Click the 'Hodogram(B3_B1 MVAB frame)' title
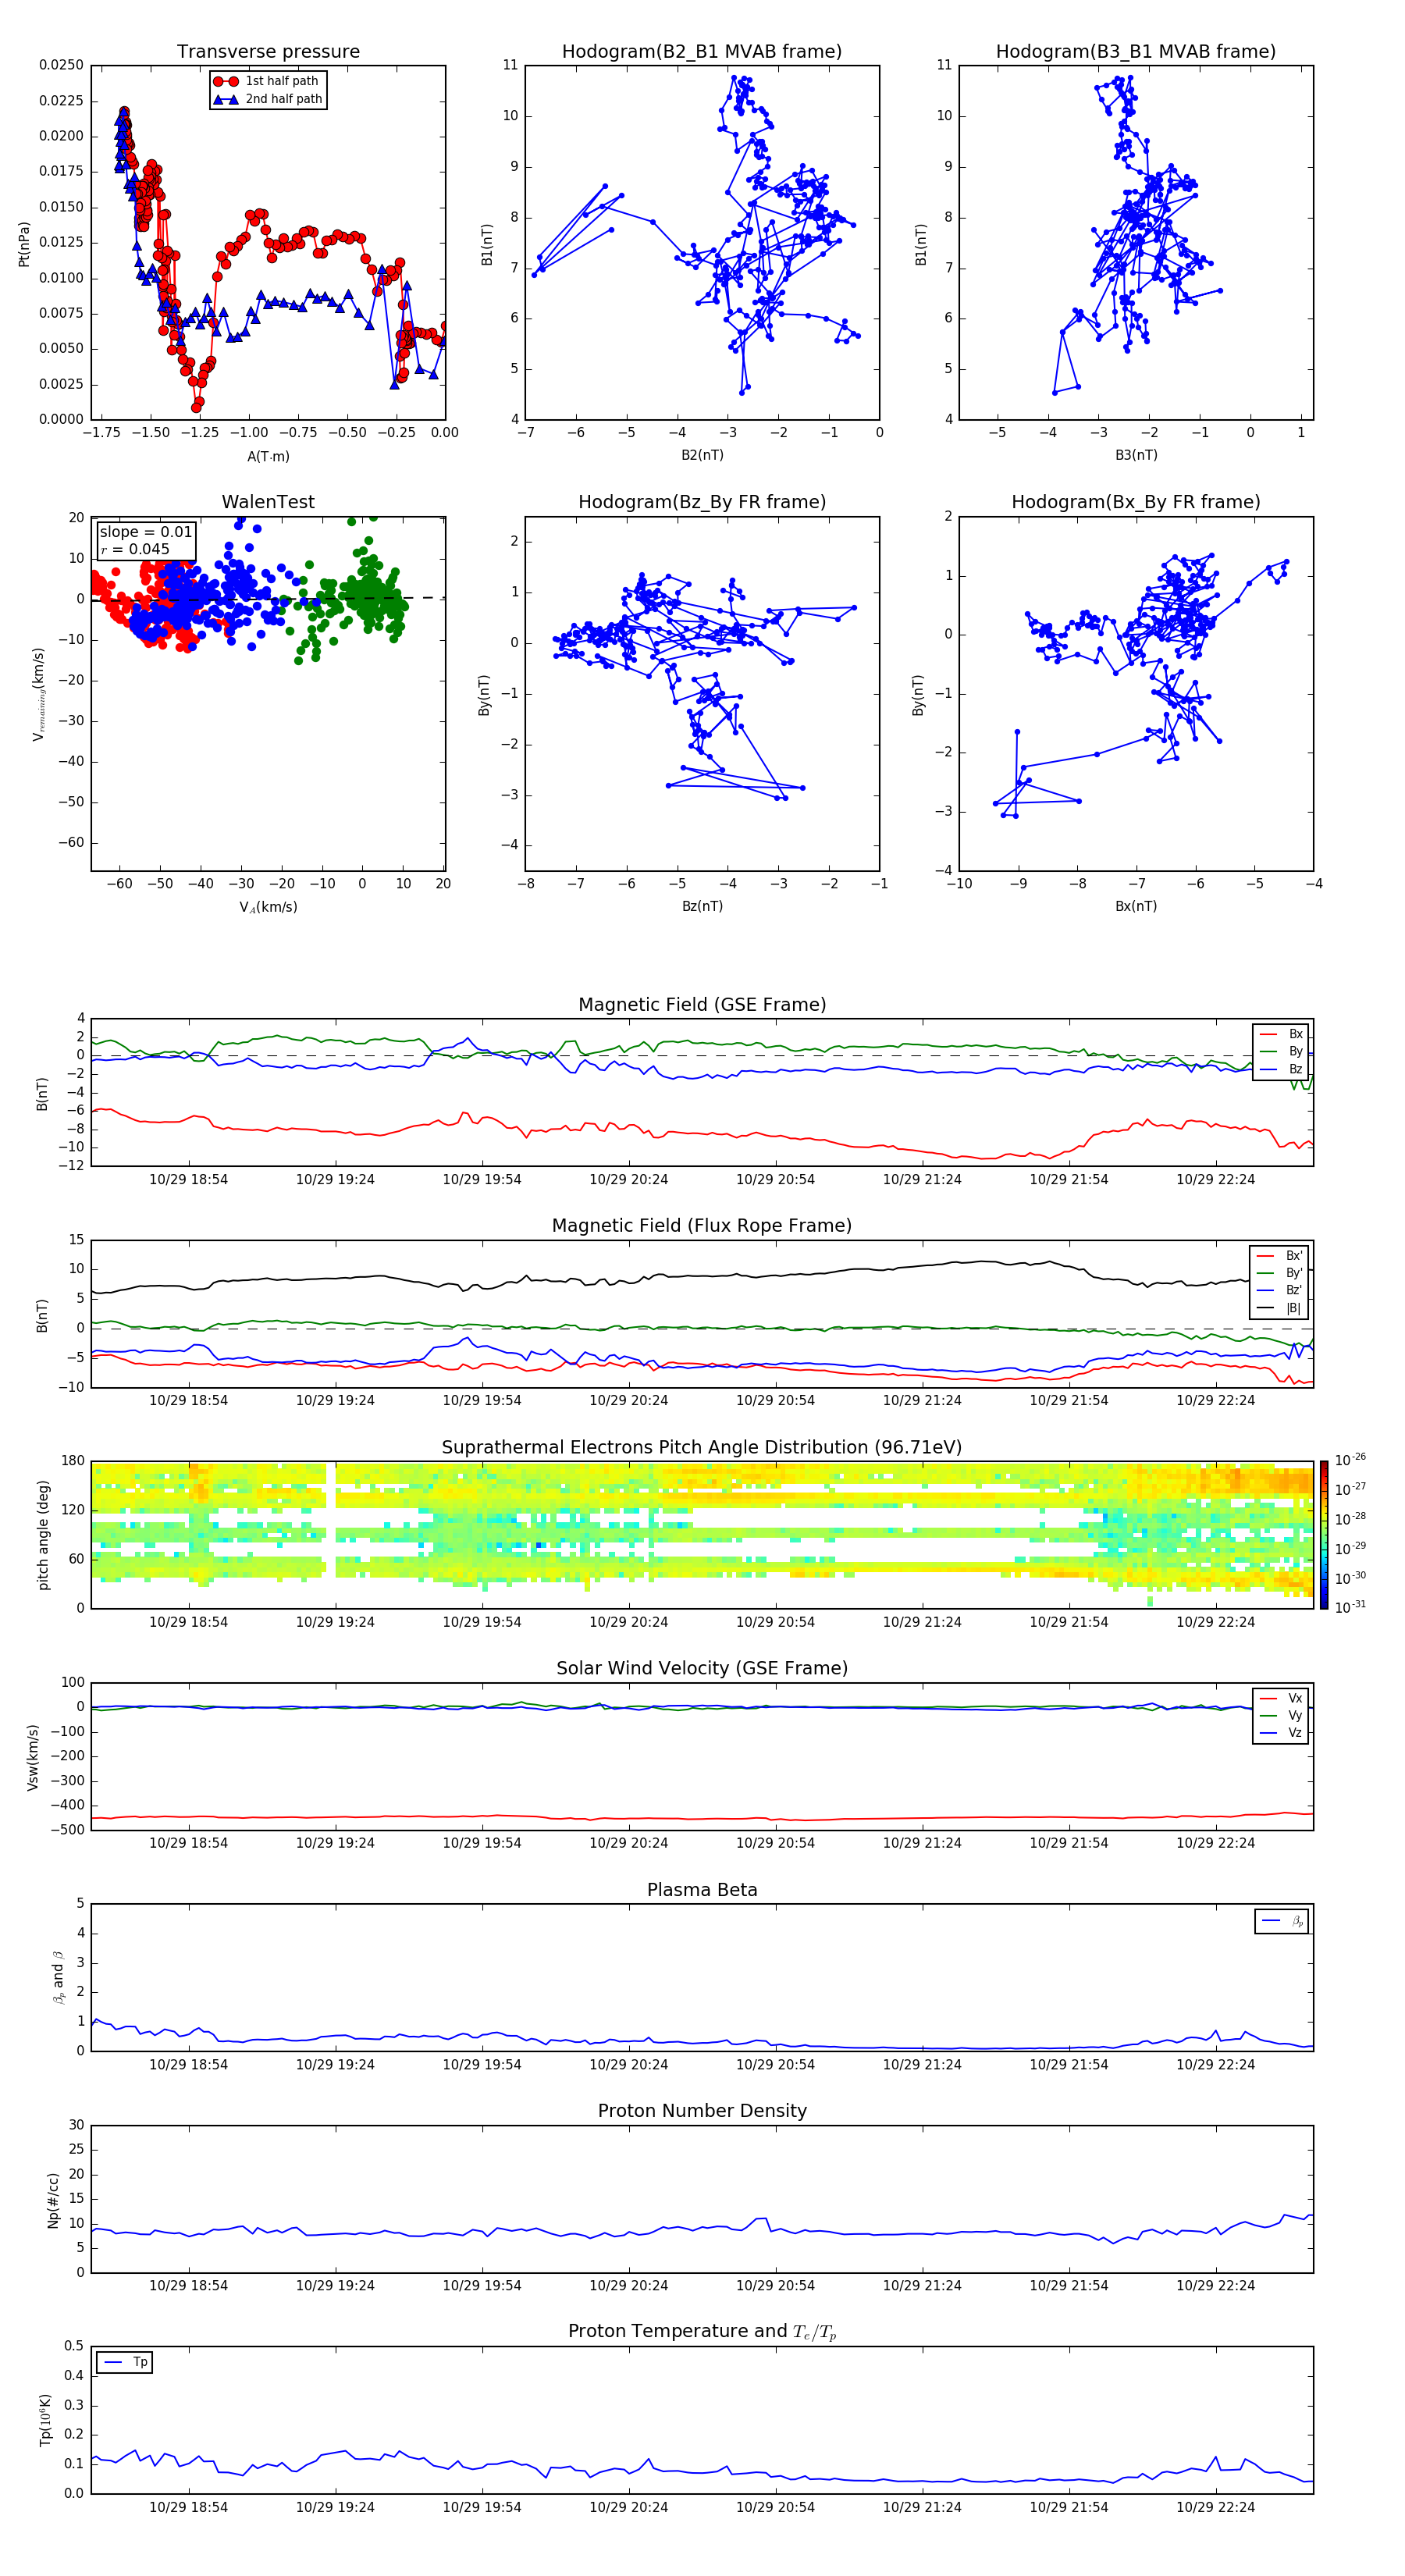The image size is (1405, 2576). pos(1136,52)
